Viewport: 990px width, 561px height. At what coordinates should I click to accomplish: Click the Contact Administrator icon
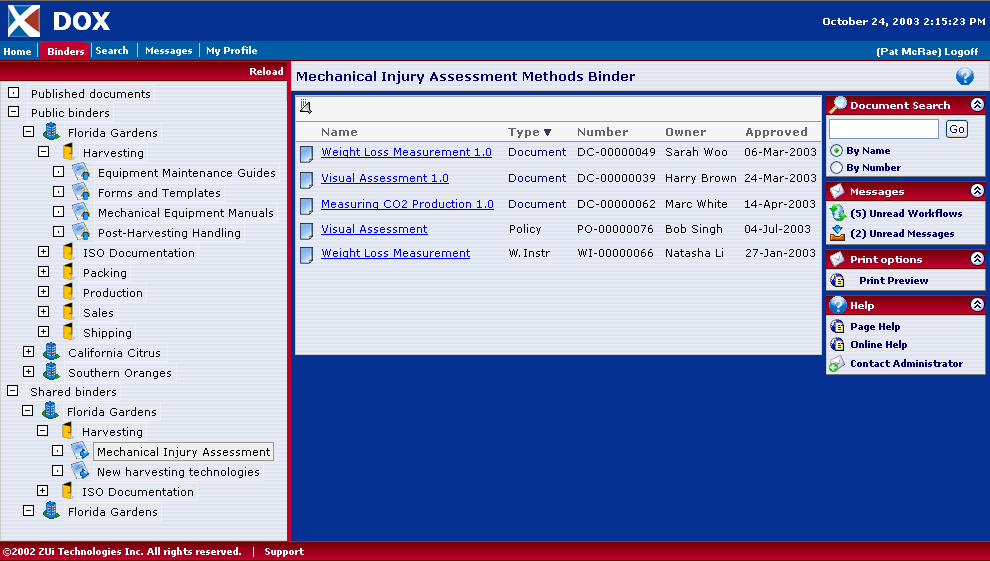pyautogui.click(x=837, y=364)
